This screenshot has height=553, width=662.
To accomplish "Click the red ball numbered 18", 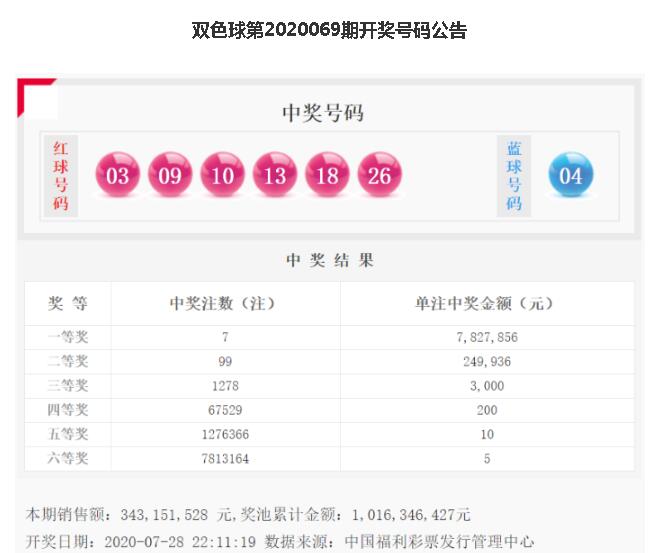I will [x=327, y=176].
